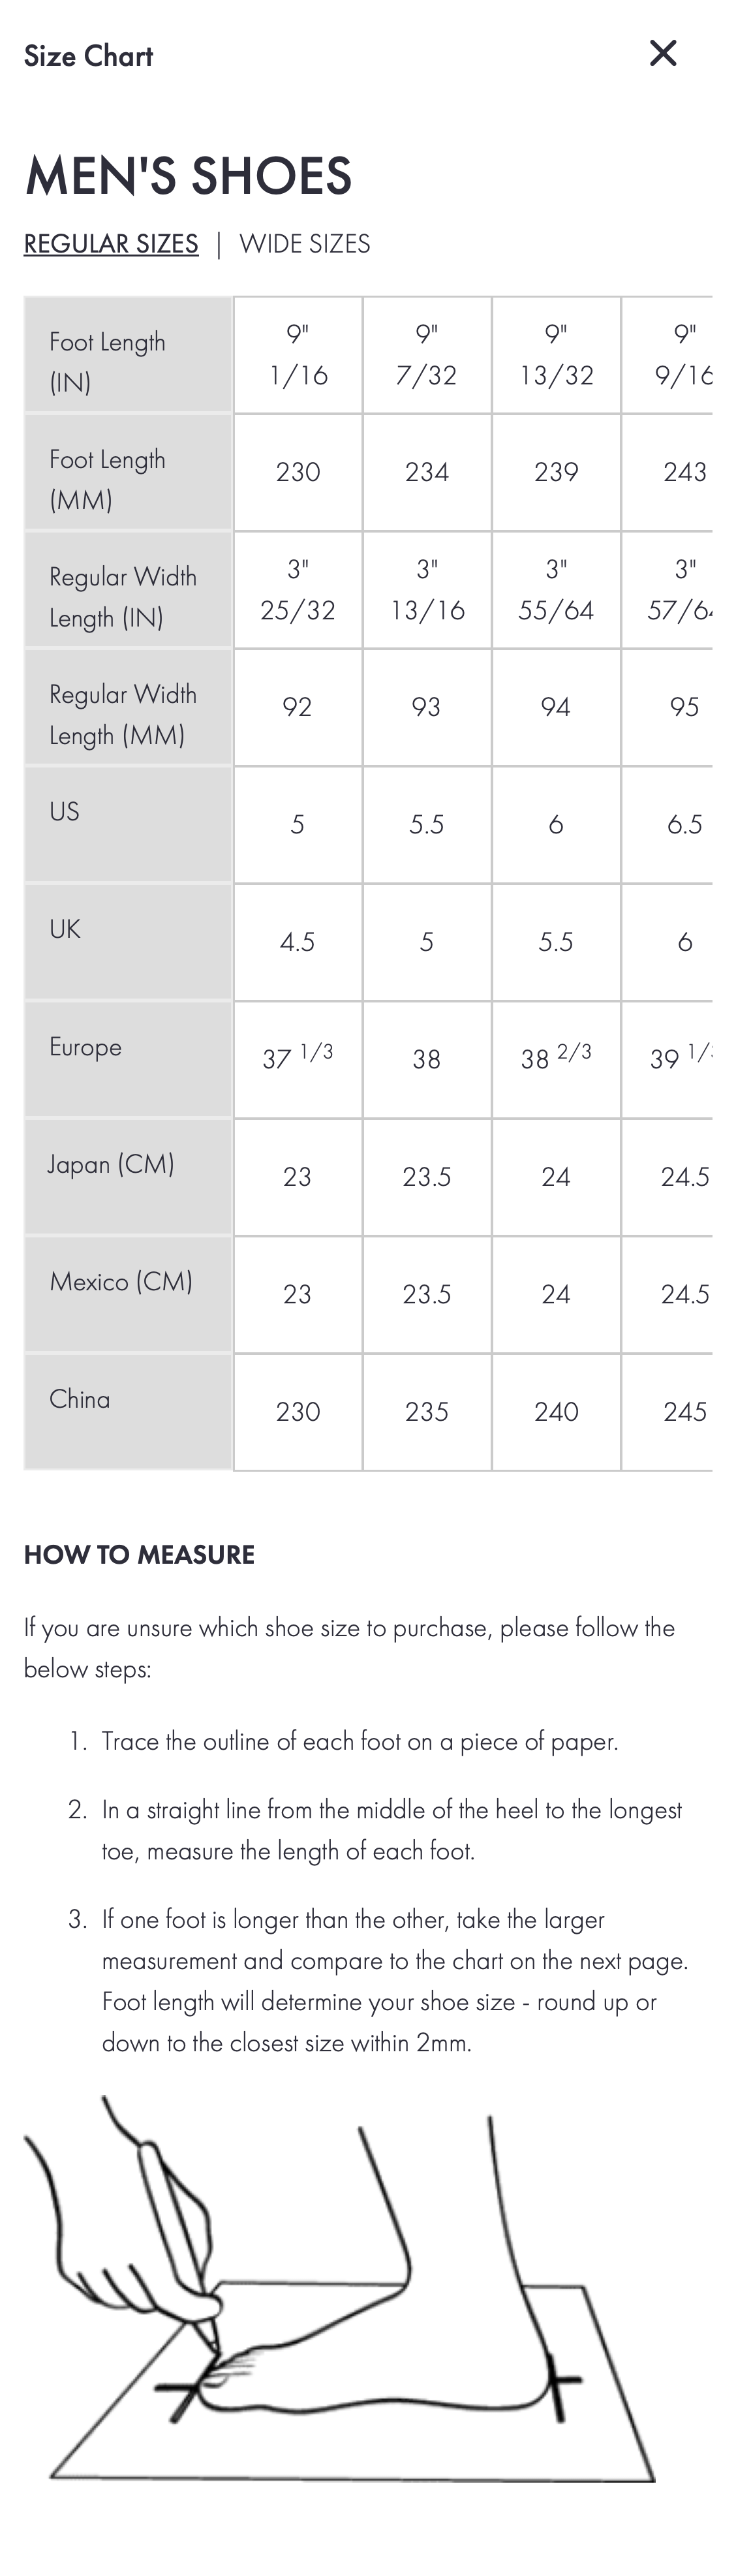Select the US size 5.5 cell

pyautogui.click(x=426, y=824)
